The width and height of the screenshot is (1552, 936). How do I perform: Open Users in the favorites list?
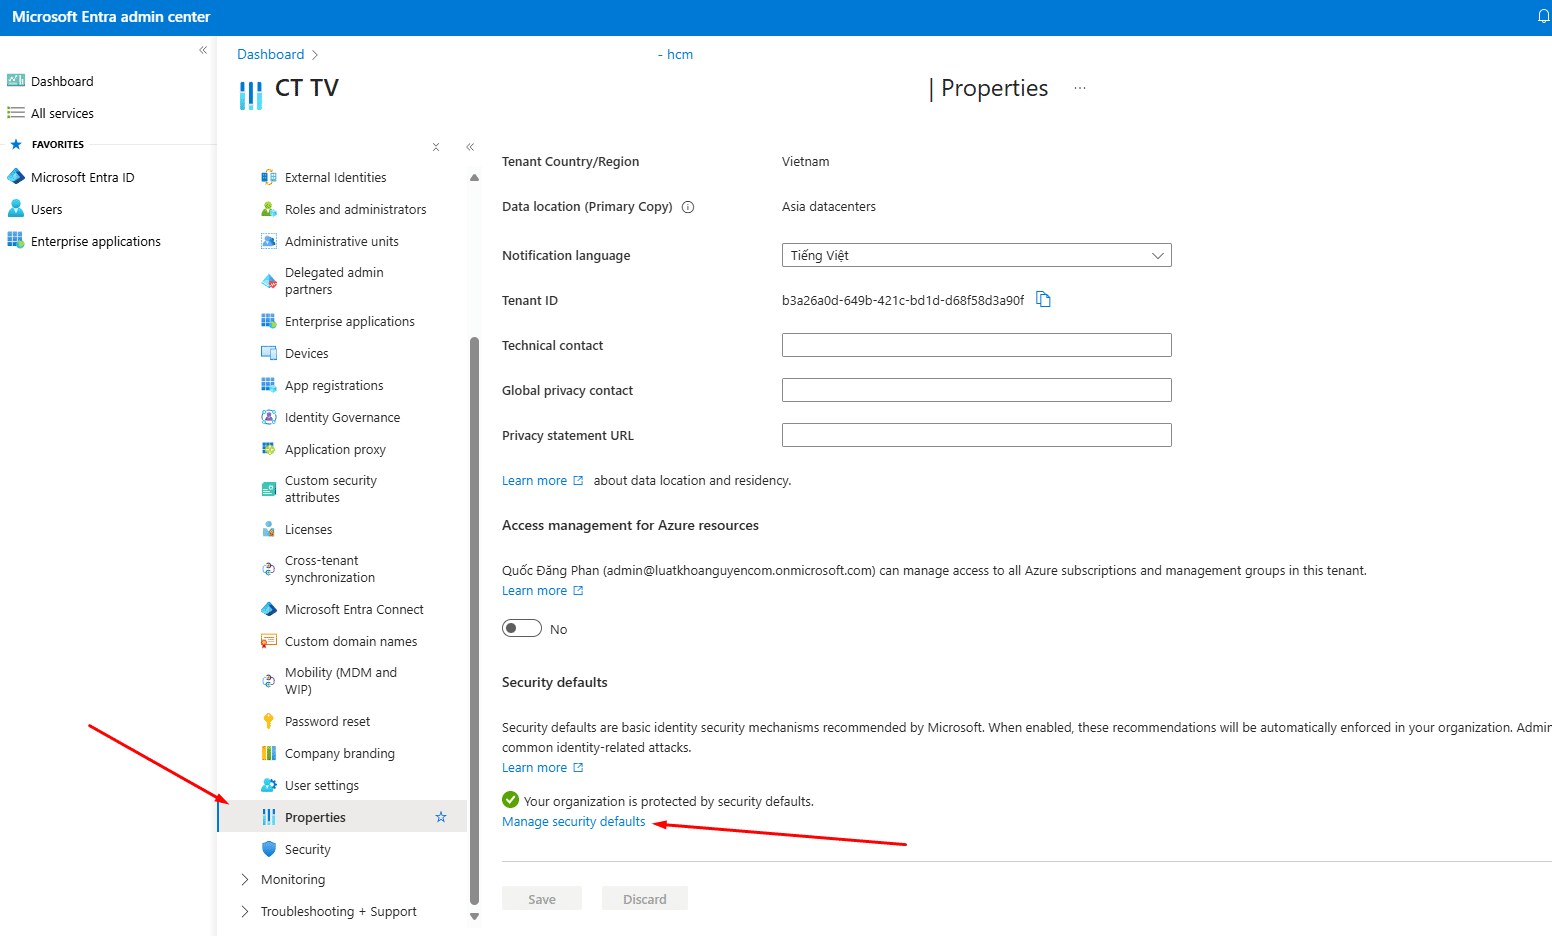click(x=46, y=209)
